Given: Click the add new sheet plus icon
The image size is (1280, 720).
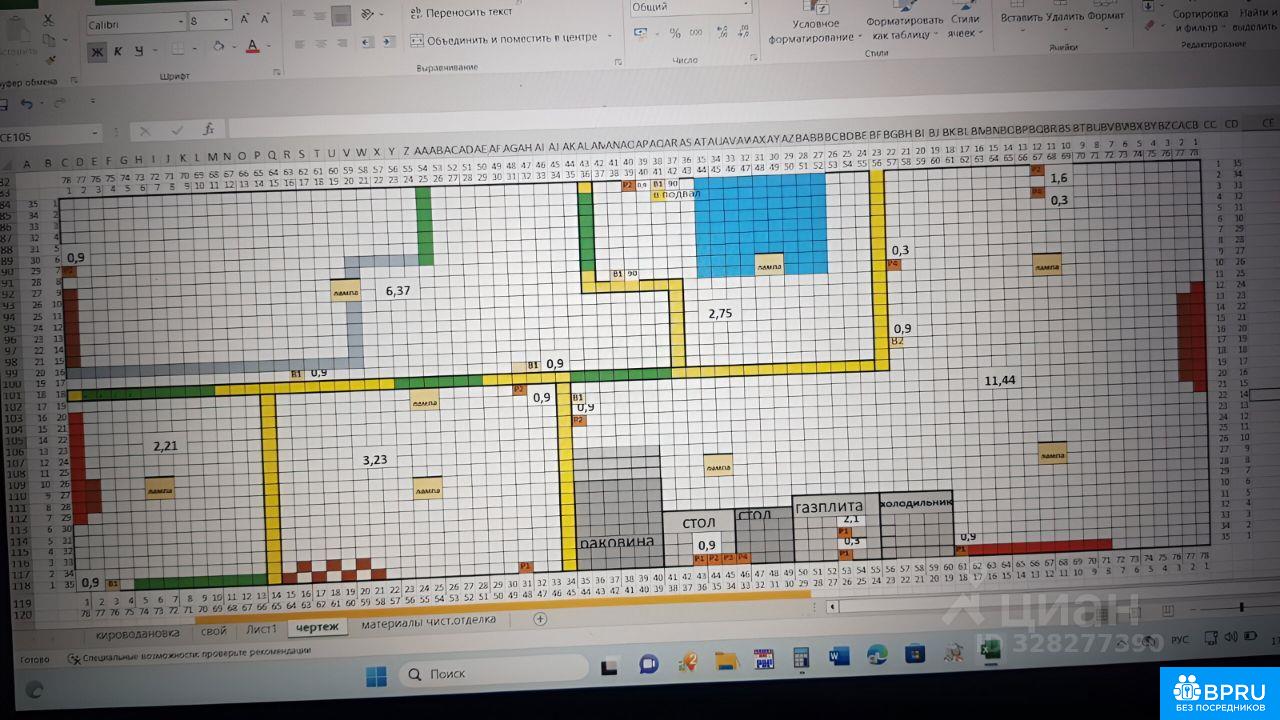Looking at the screenshot, I should tap(540, 619).
